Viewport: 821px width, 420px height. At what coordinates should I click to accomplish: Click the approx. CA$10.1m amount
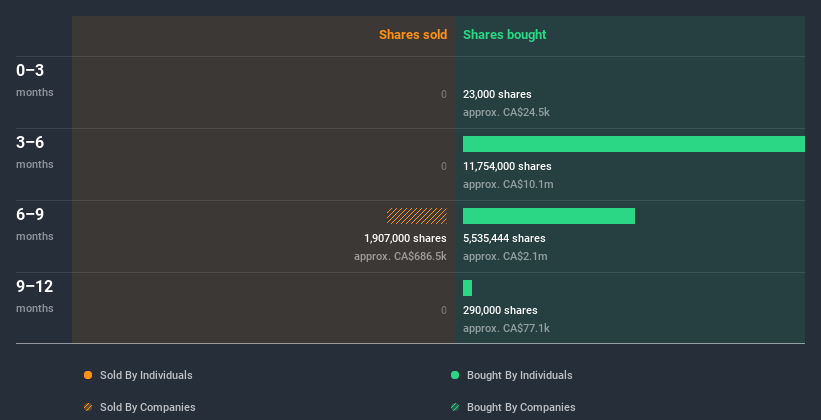[508, 184]
